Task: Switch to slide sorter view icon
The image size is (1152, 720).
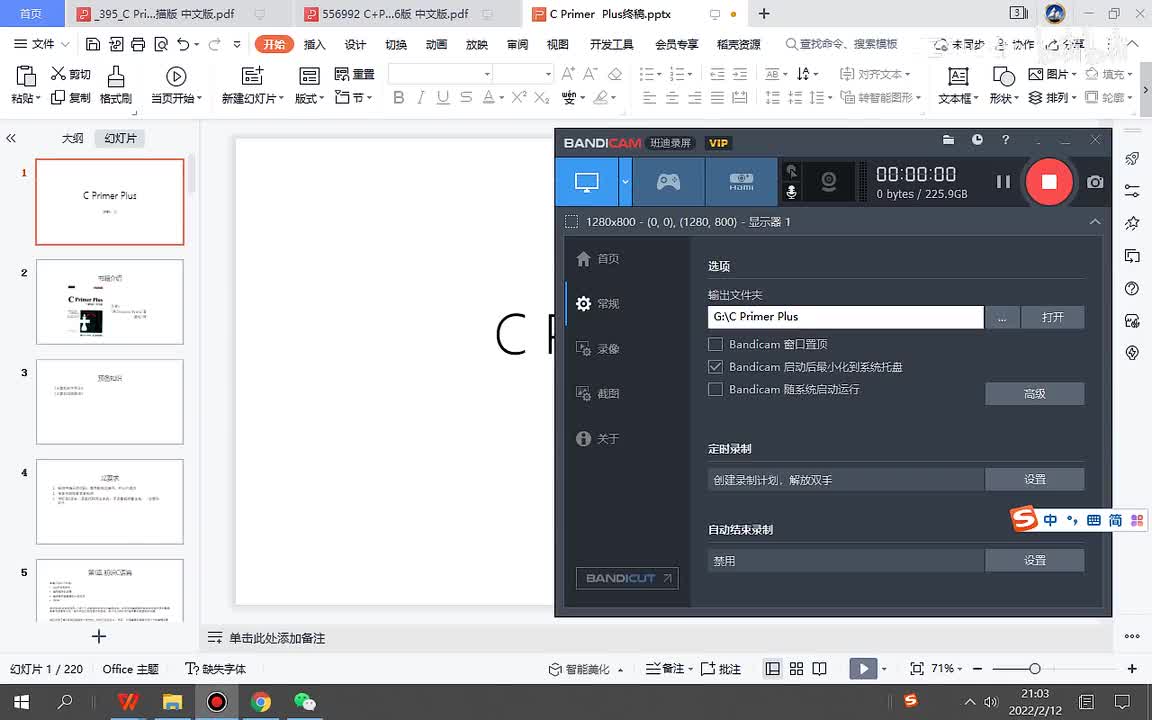Action: point(796,669)
